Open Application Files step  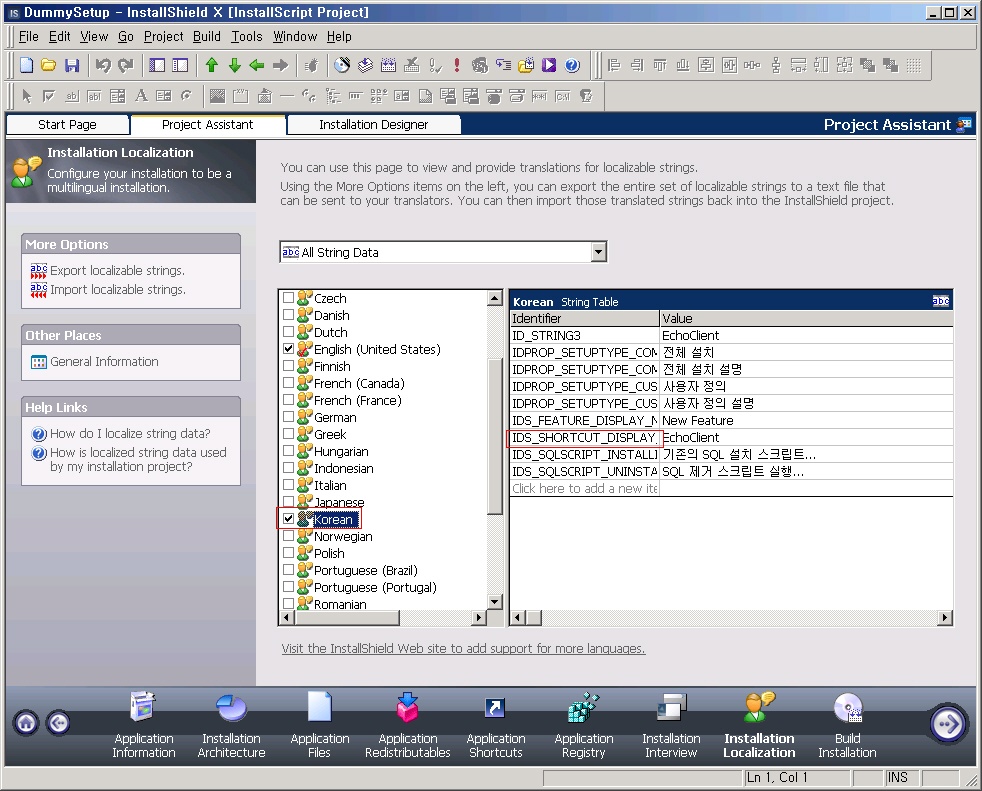pos(319,725)
